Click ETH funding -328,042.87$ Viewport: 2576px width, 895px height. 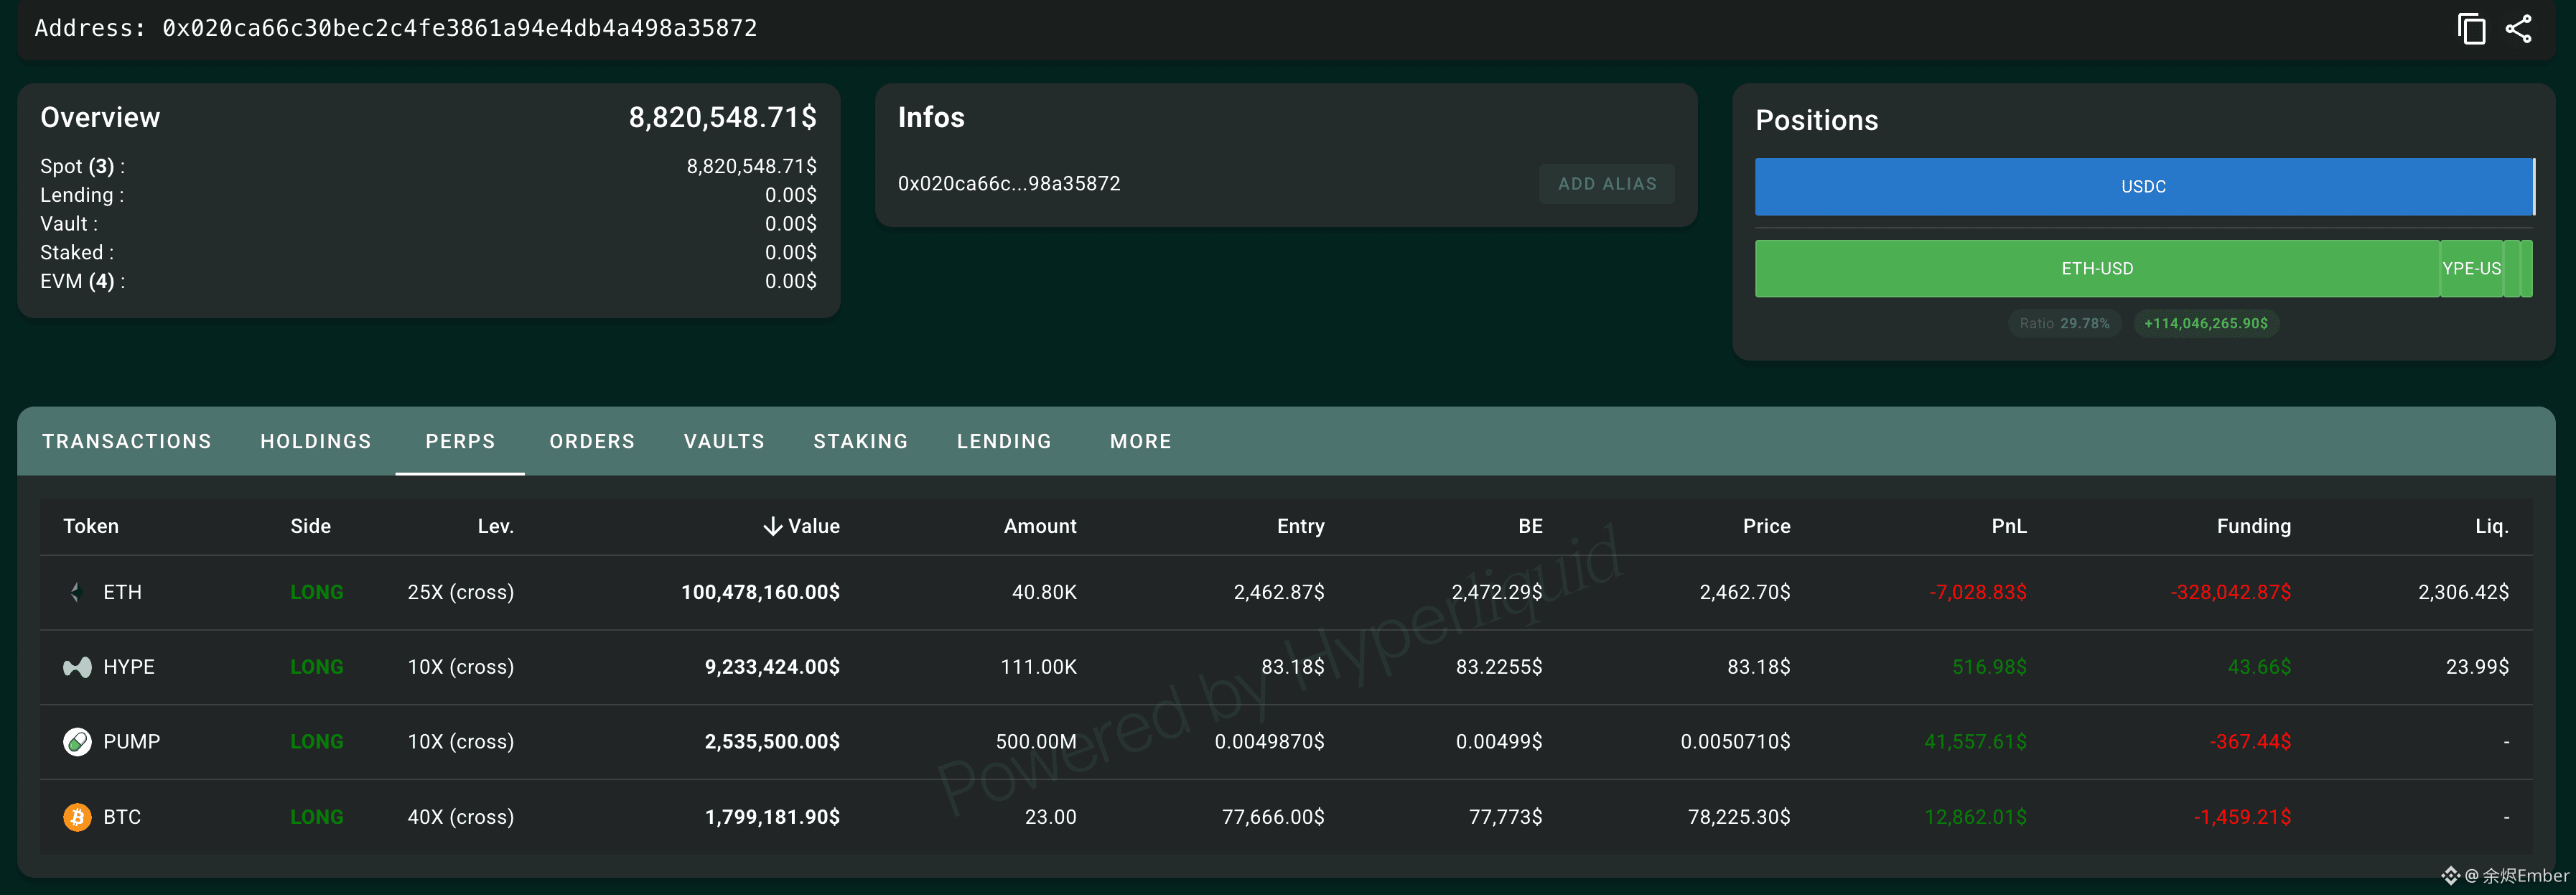tap(2230, 592)
